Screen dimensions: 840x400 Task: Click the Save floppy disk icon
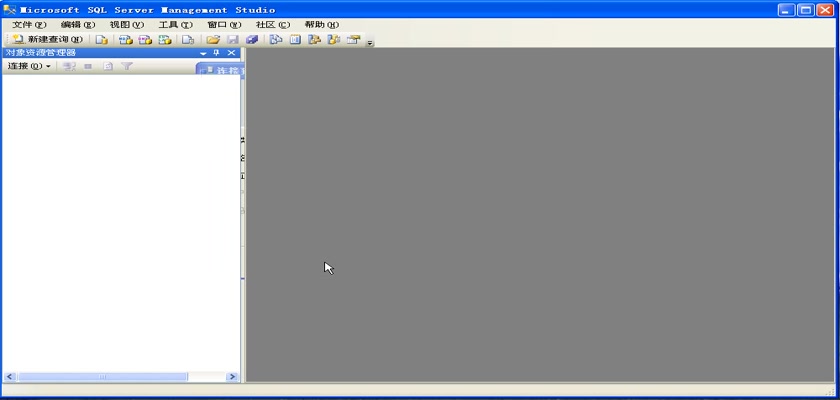(x=233, y=40)
